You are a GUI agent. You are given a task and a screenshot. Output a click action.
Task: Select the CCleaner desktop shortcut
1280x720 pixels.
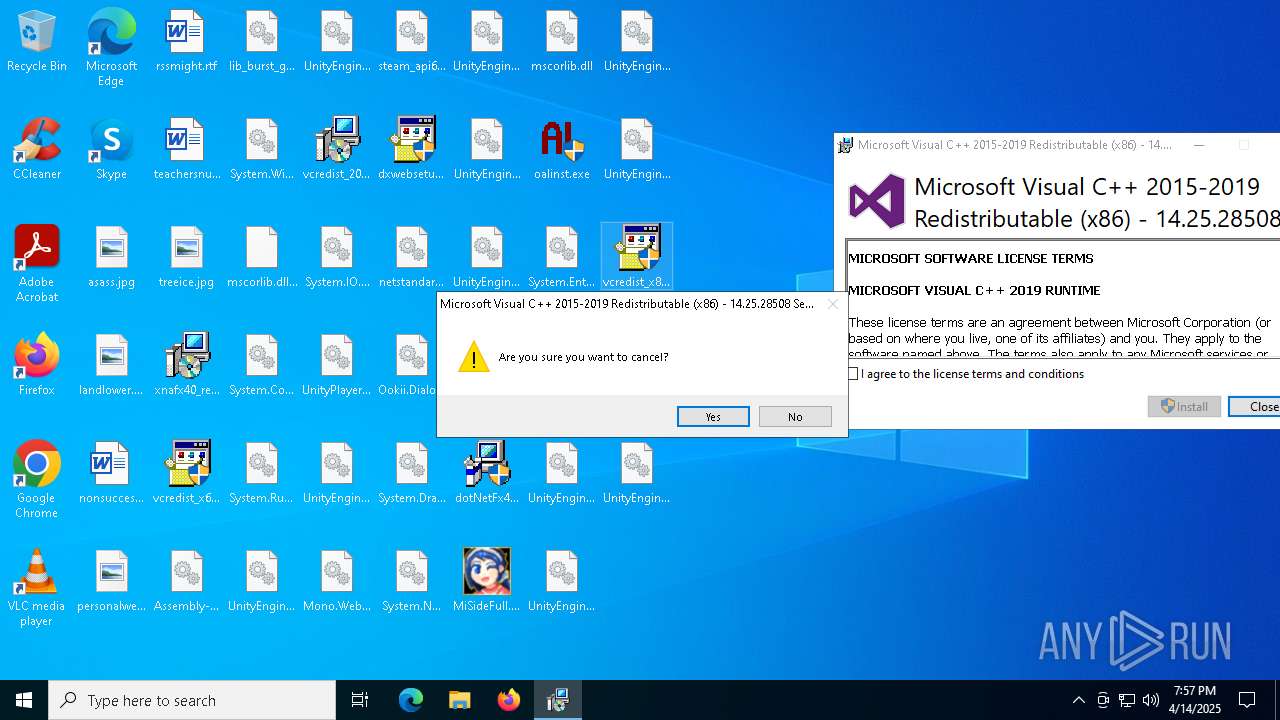(x=37, y=150)
